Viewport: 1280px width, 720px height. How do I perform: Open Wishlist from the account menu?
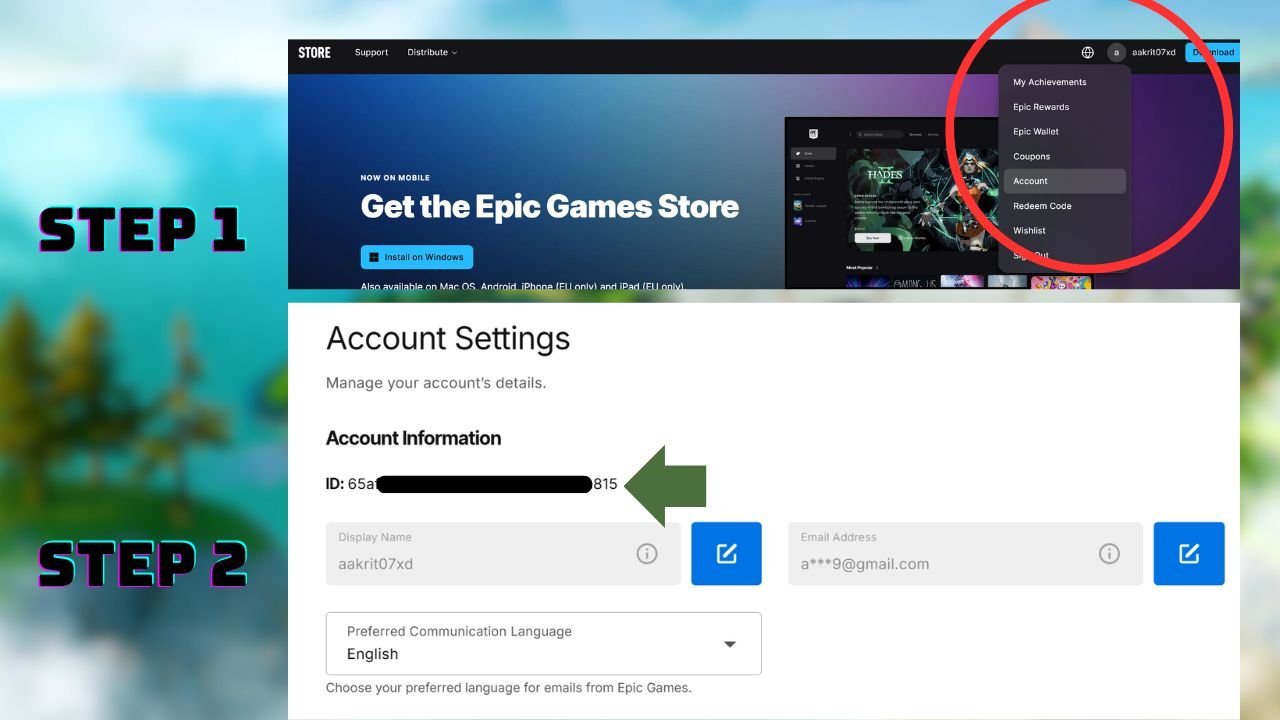(x=1029, y=230)
